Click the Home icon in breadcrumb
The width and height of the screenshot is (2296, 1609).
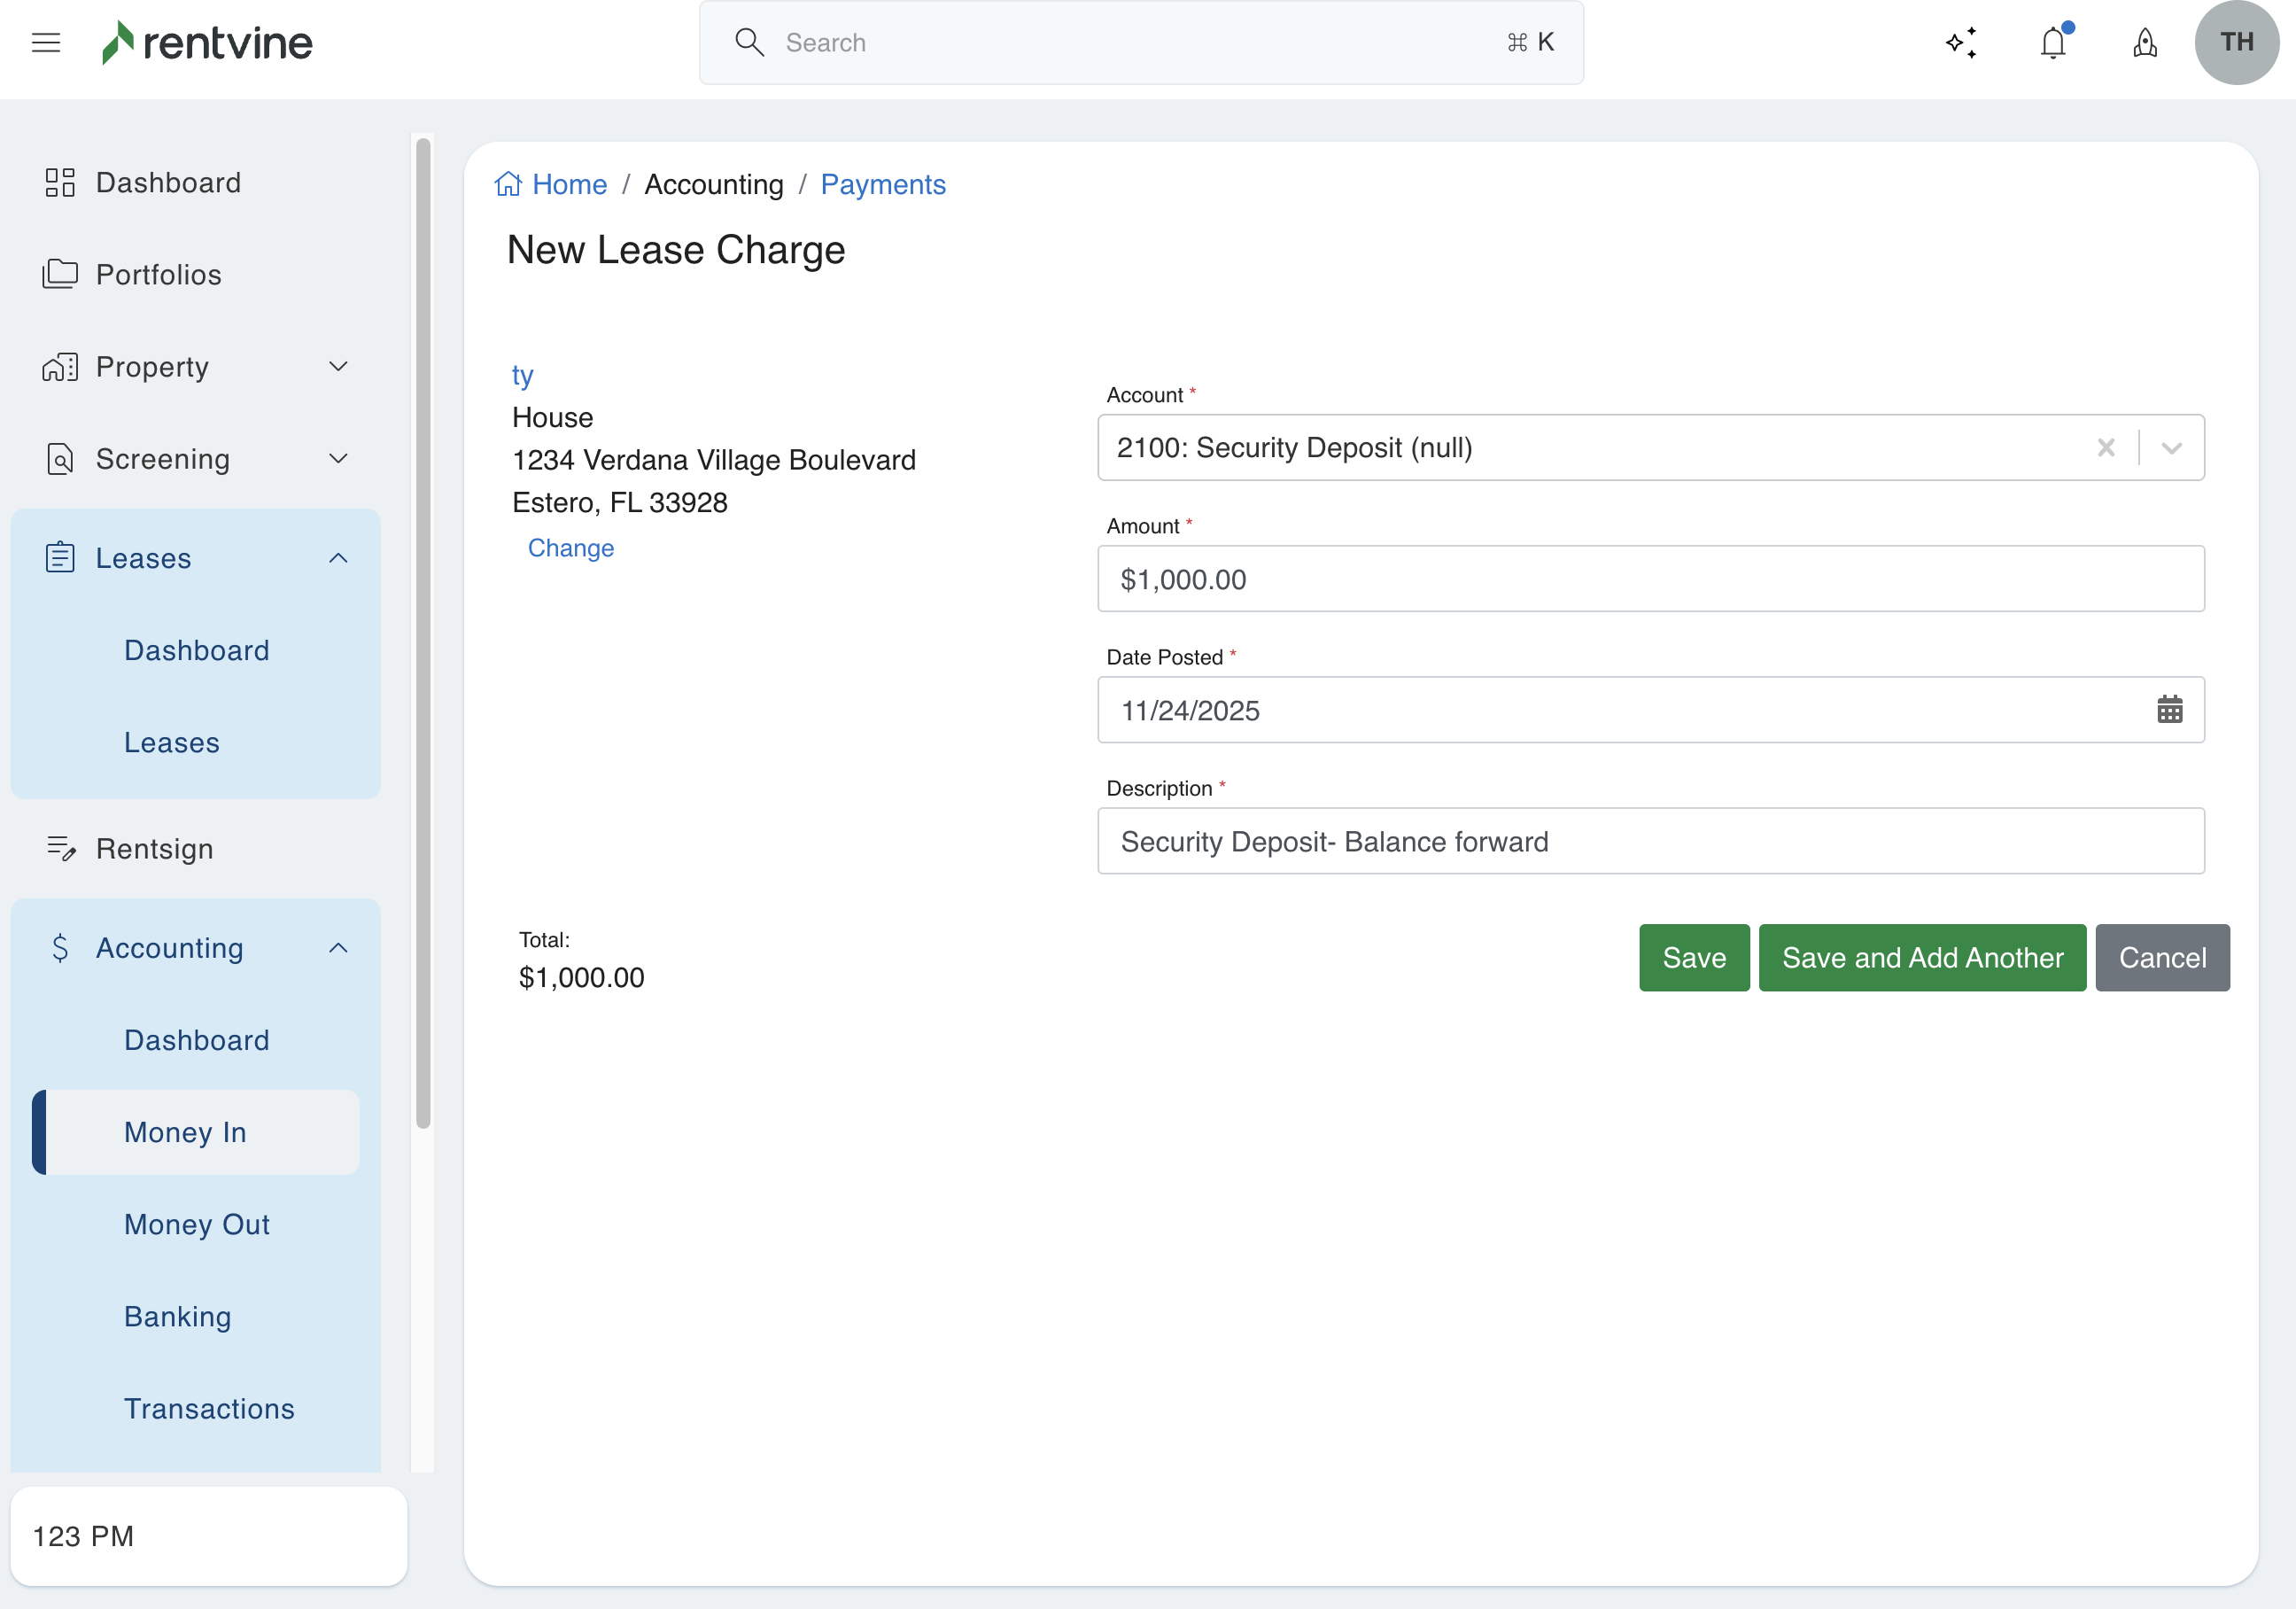coord(508,184)
